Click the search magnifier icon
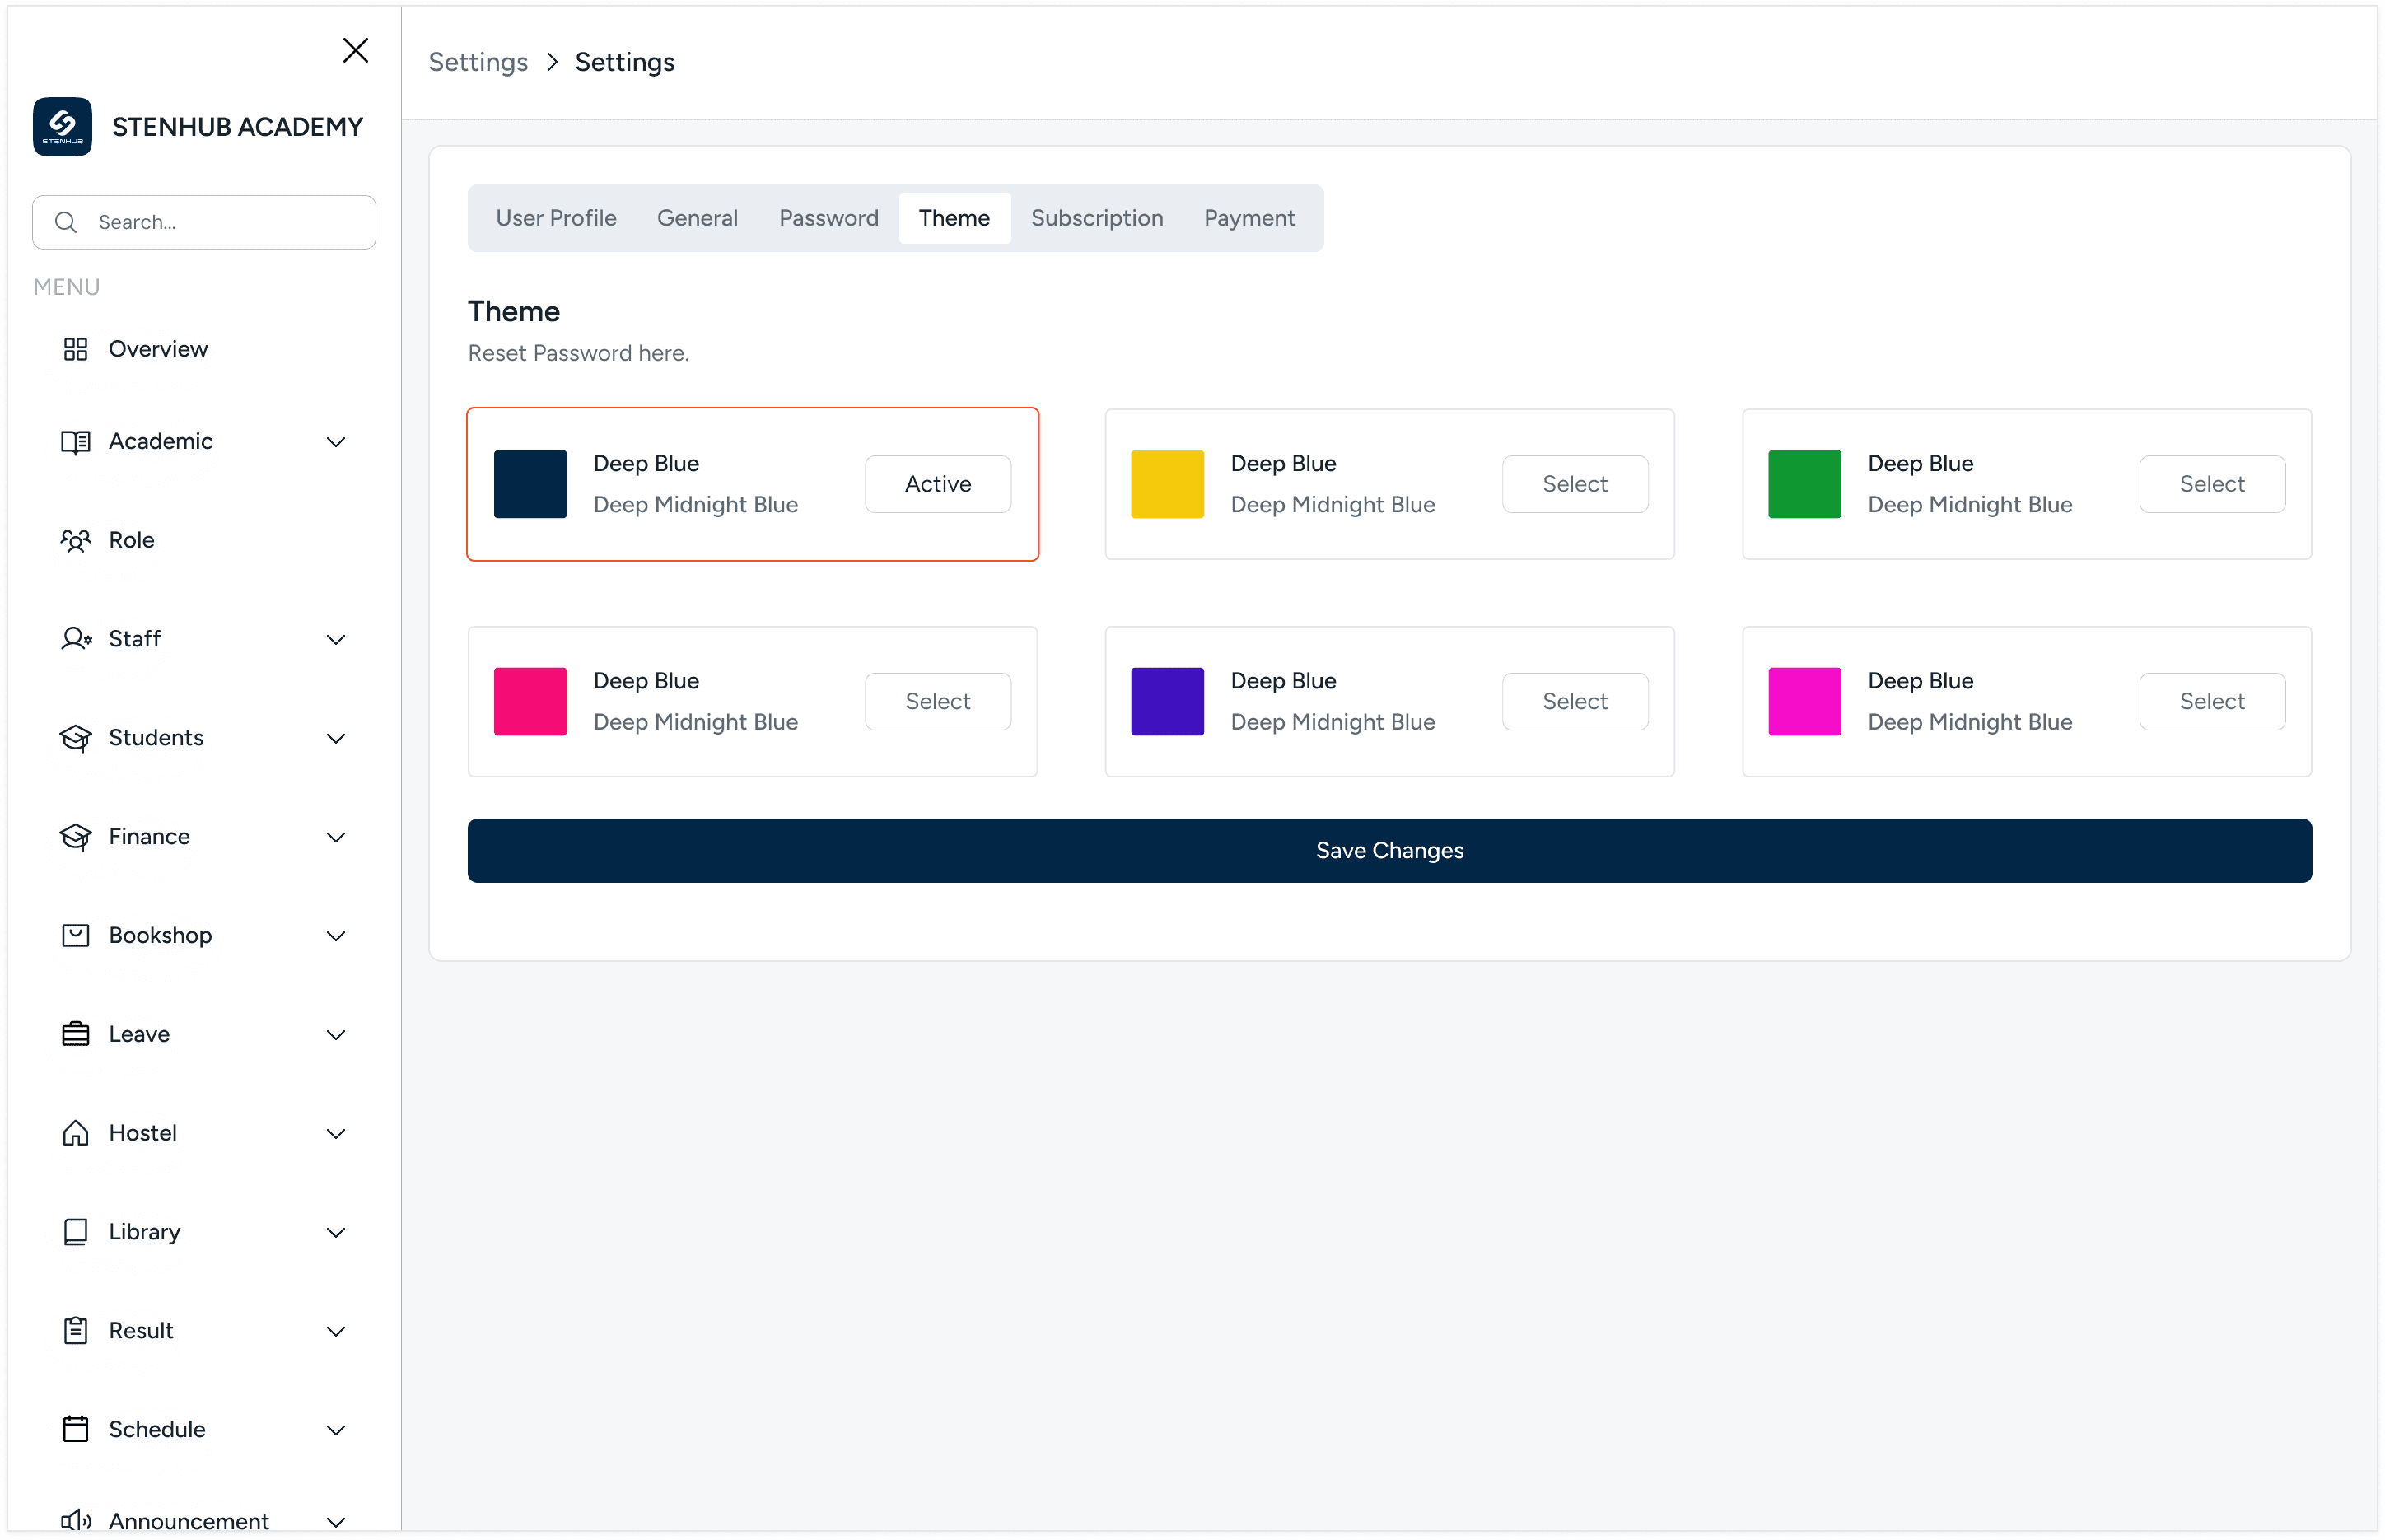Screen dimensions: 2385x1540 [66, 222]
